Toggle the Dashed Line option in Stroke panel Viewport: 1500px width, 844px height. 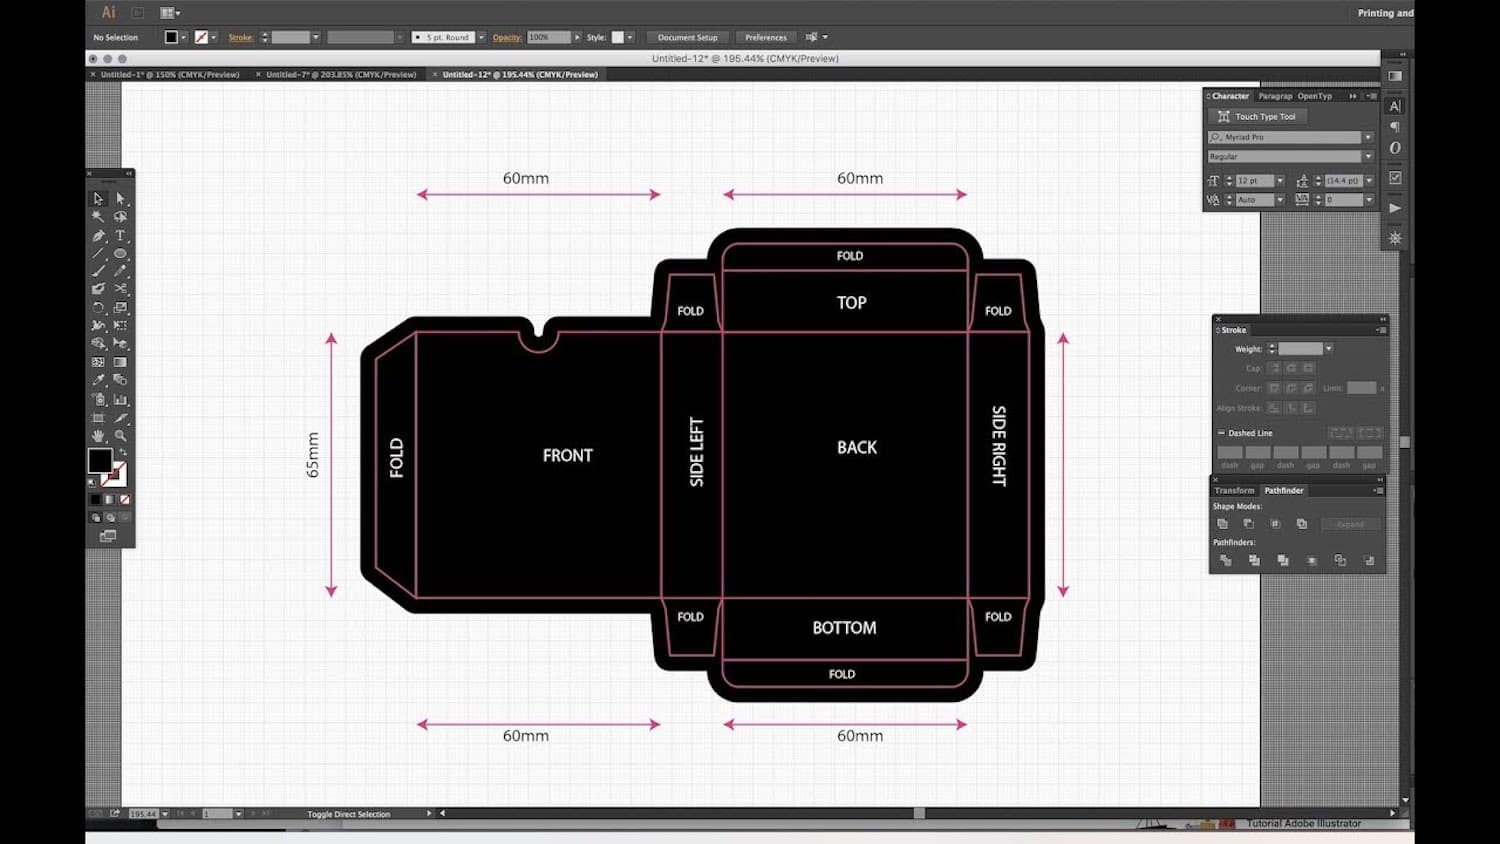(x=1221, y=433)
